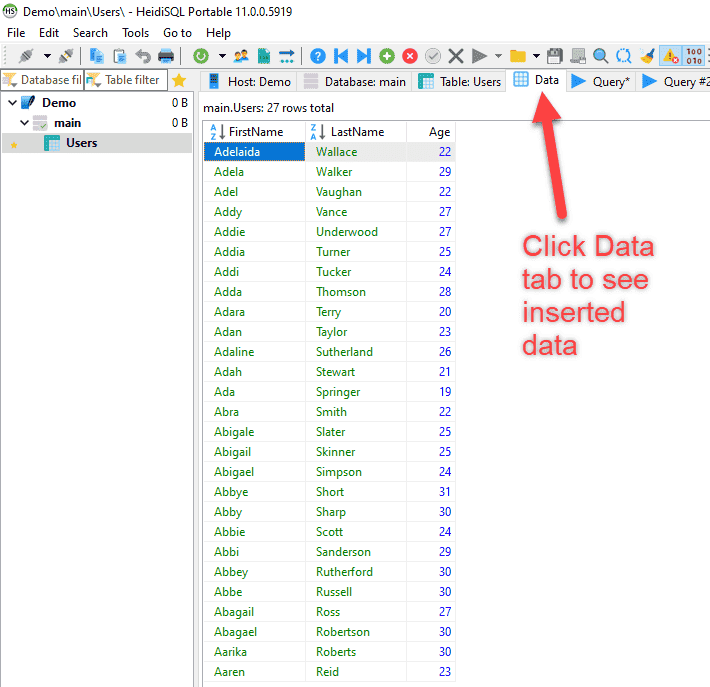
Task: Select the Sutherland cell
Action: pos(356,352)
